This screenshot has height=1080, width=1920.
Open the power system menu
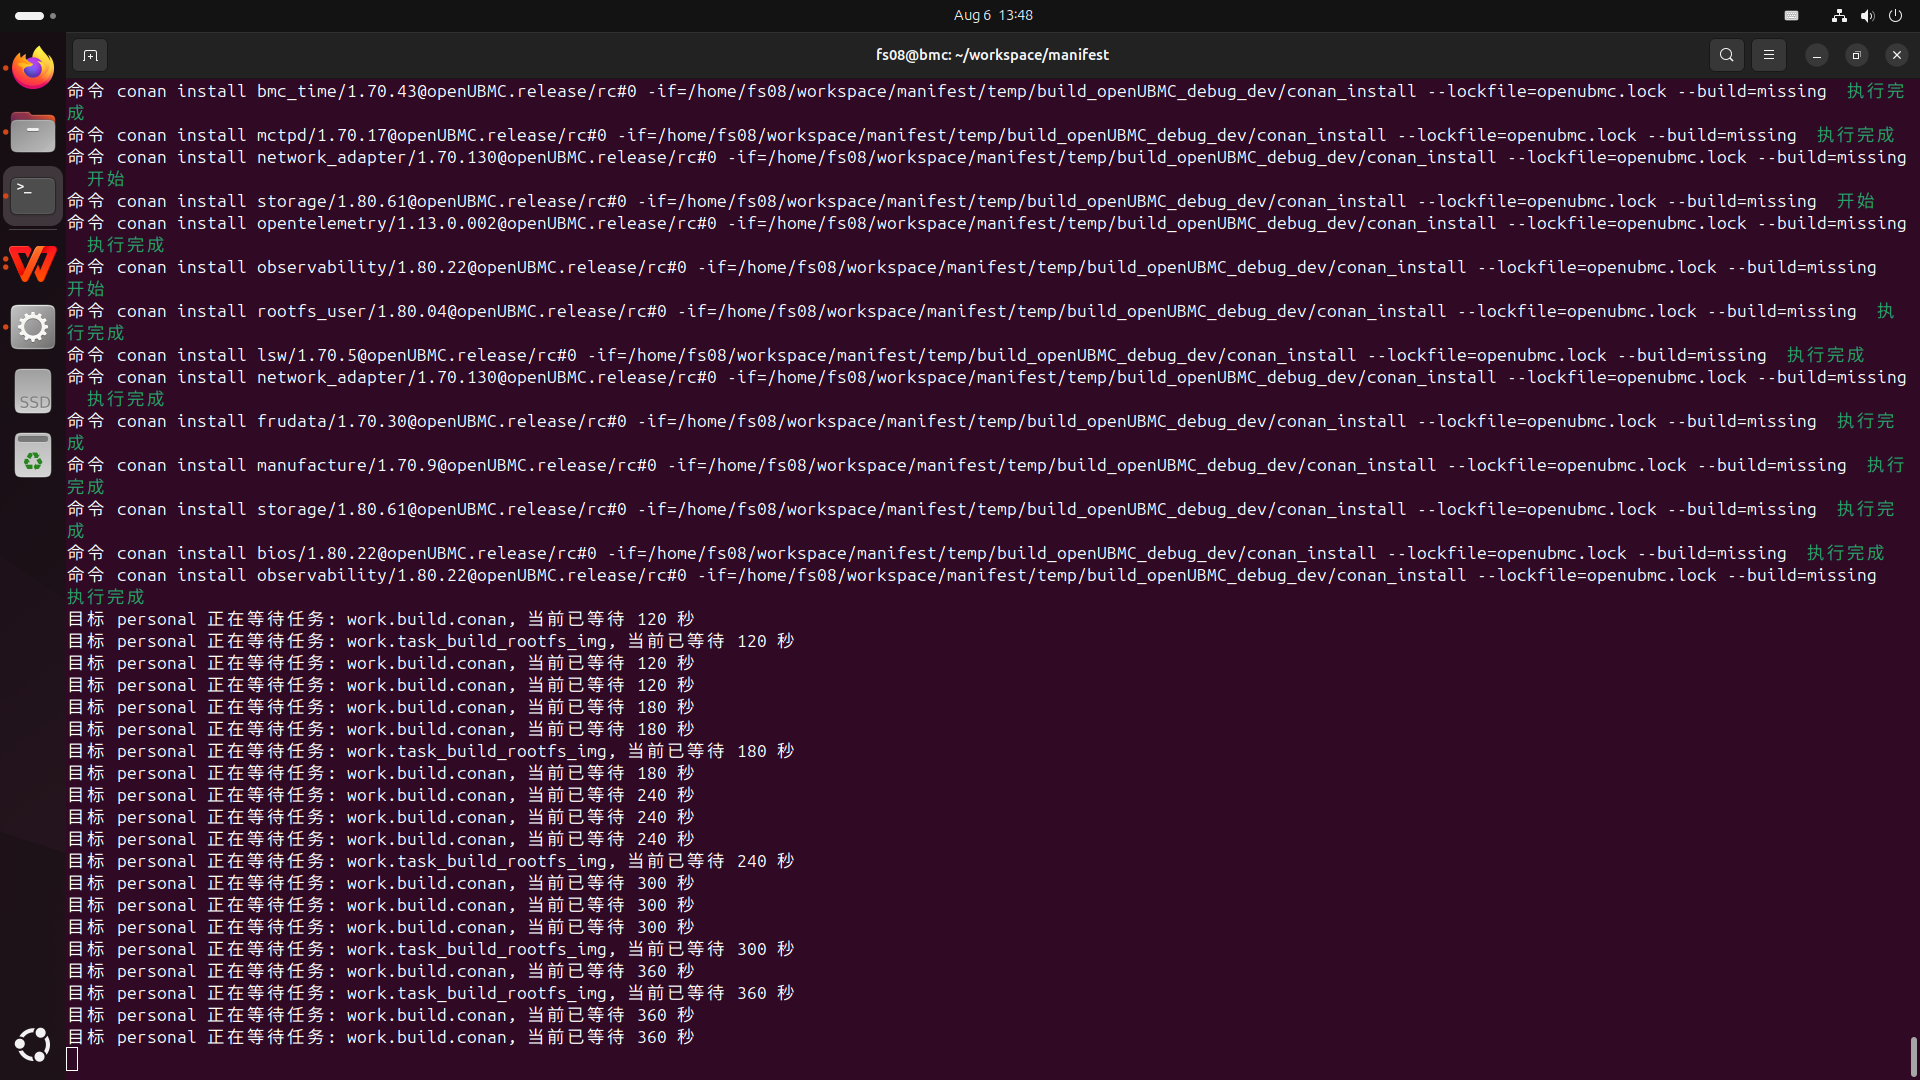(x=1895, y=15)
